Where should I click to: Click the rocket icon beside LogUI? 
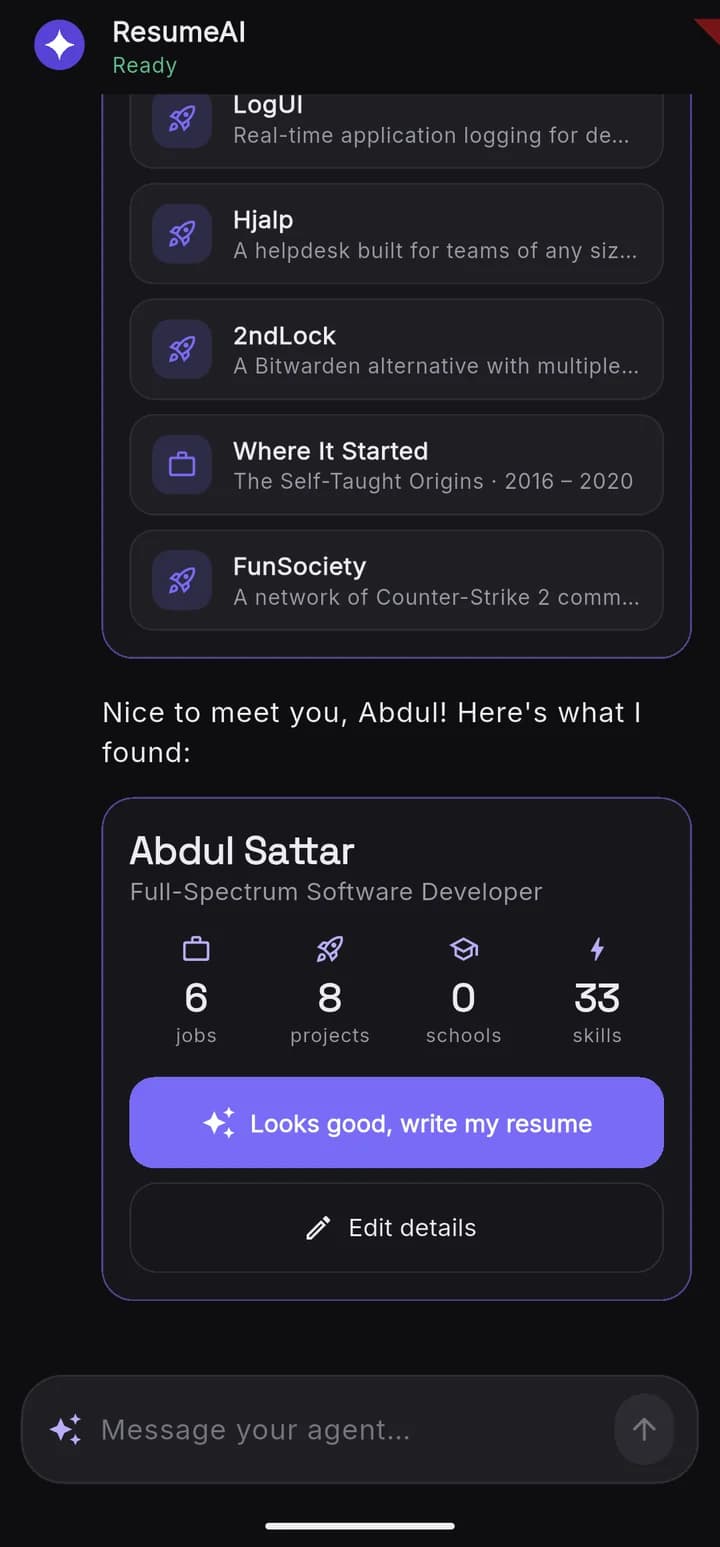point(182,120)
